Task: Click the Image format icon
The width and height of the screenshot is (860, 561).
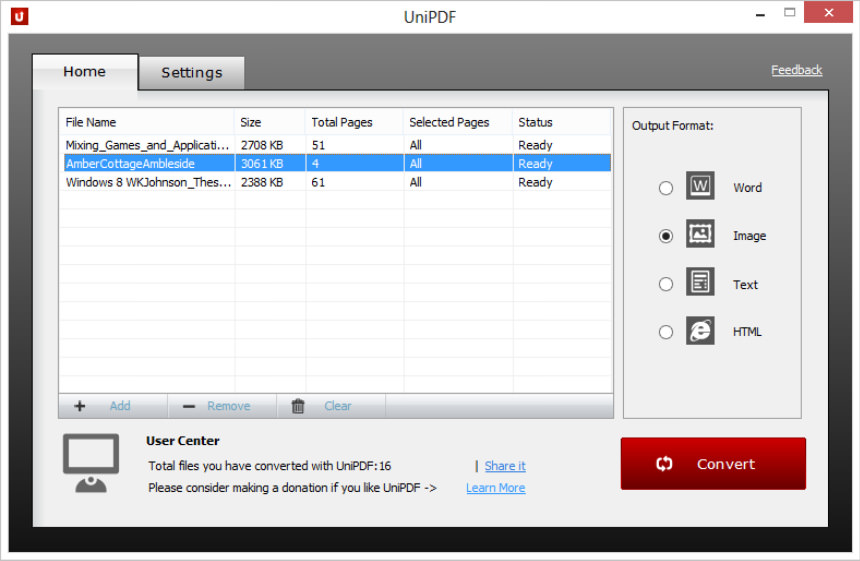Action: point(700,235)
